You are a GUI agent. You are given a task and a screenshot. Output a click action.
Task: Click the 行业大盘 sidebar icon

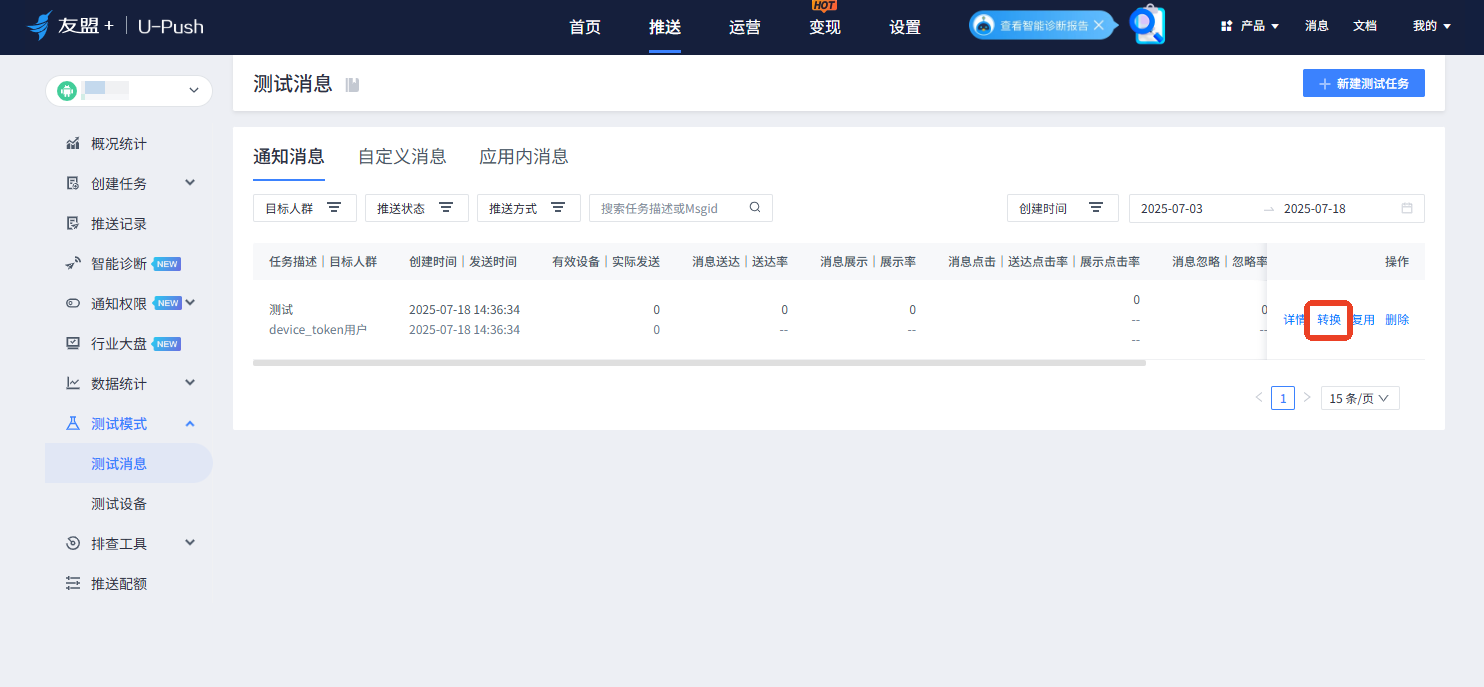(73, 344)
